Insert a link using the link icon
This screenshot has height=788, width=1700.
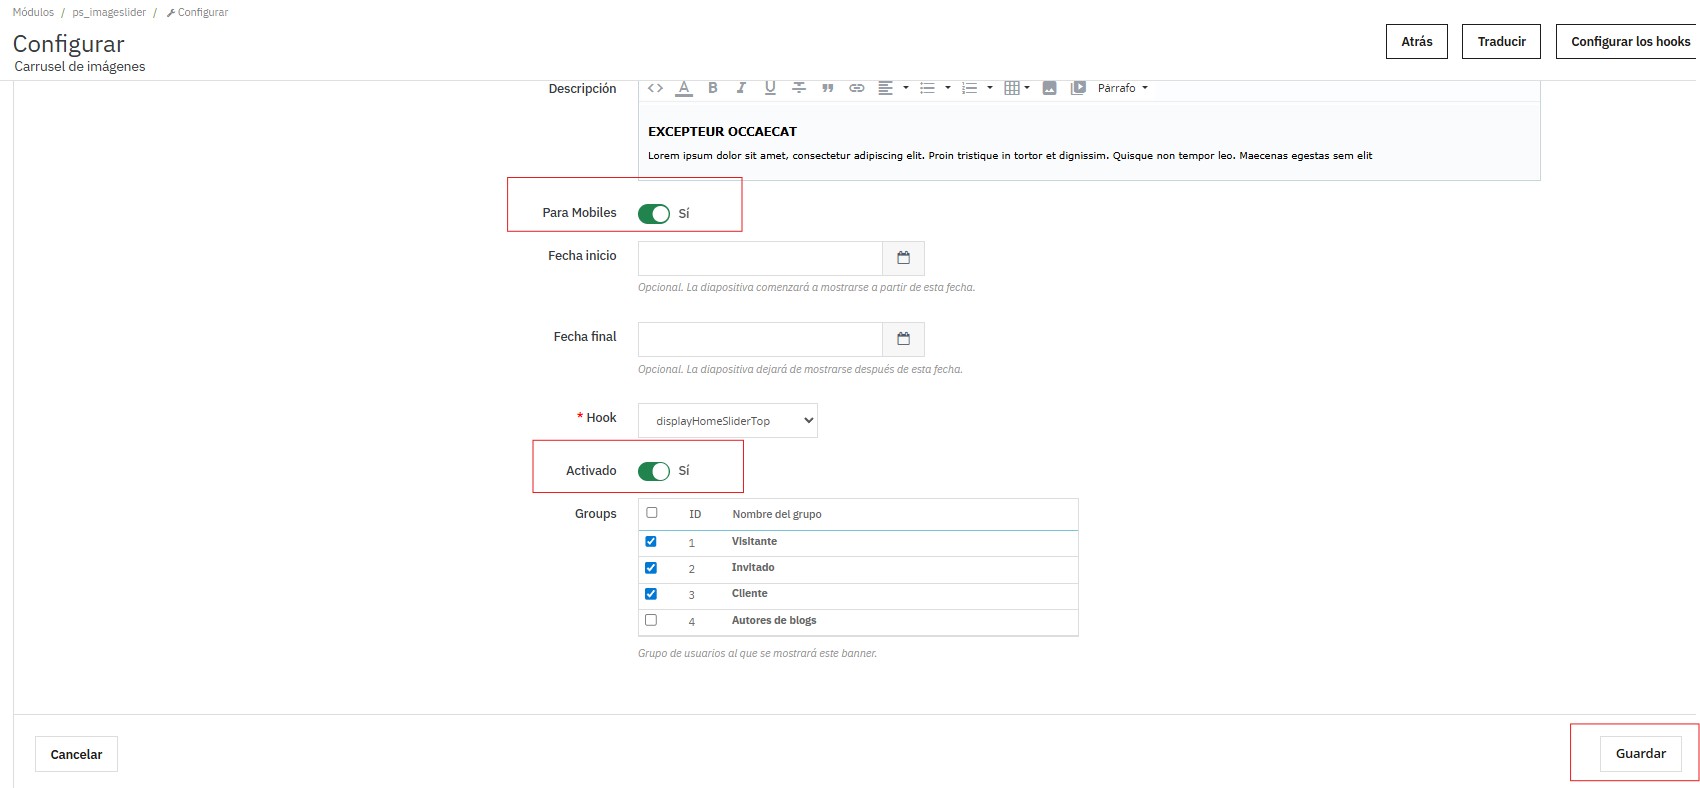click(857, 88)
